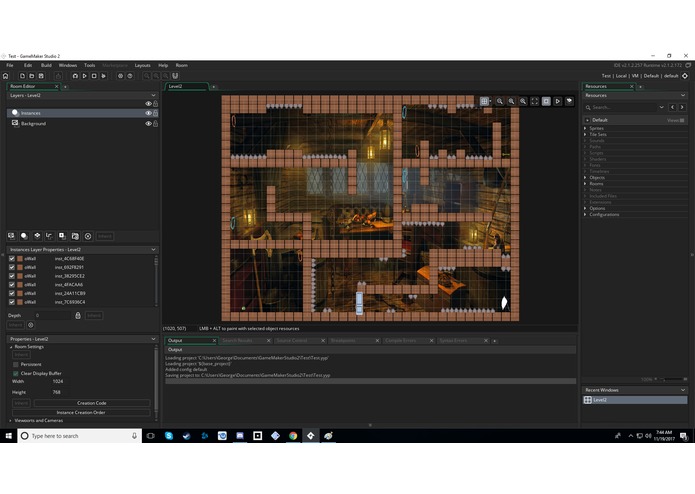Viewport: 695px width, 494px height.
Task: Open Game Options gear icon in toolbar
Action: point(120,76)
